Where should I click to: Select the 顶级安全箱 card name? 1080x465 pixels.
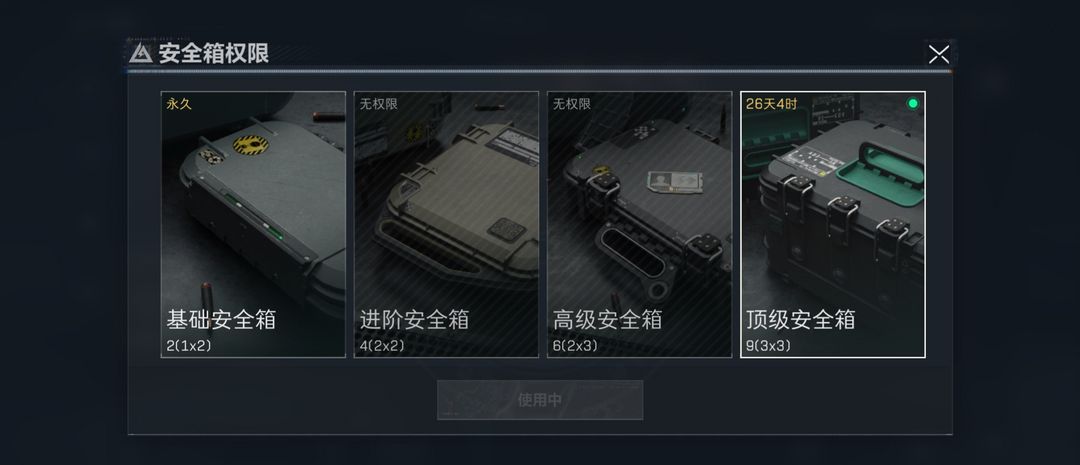pos(800,320)
